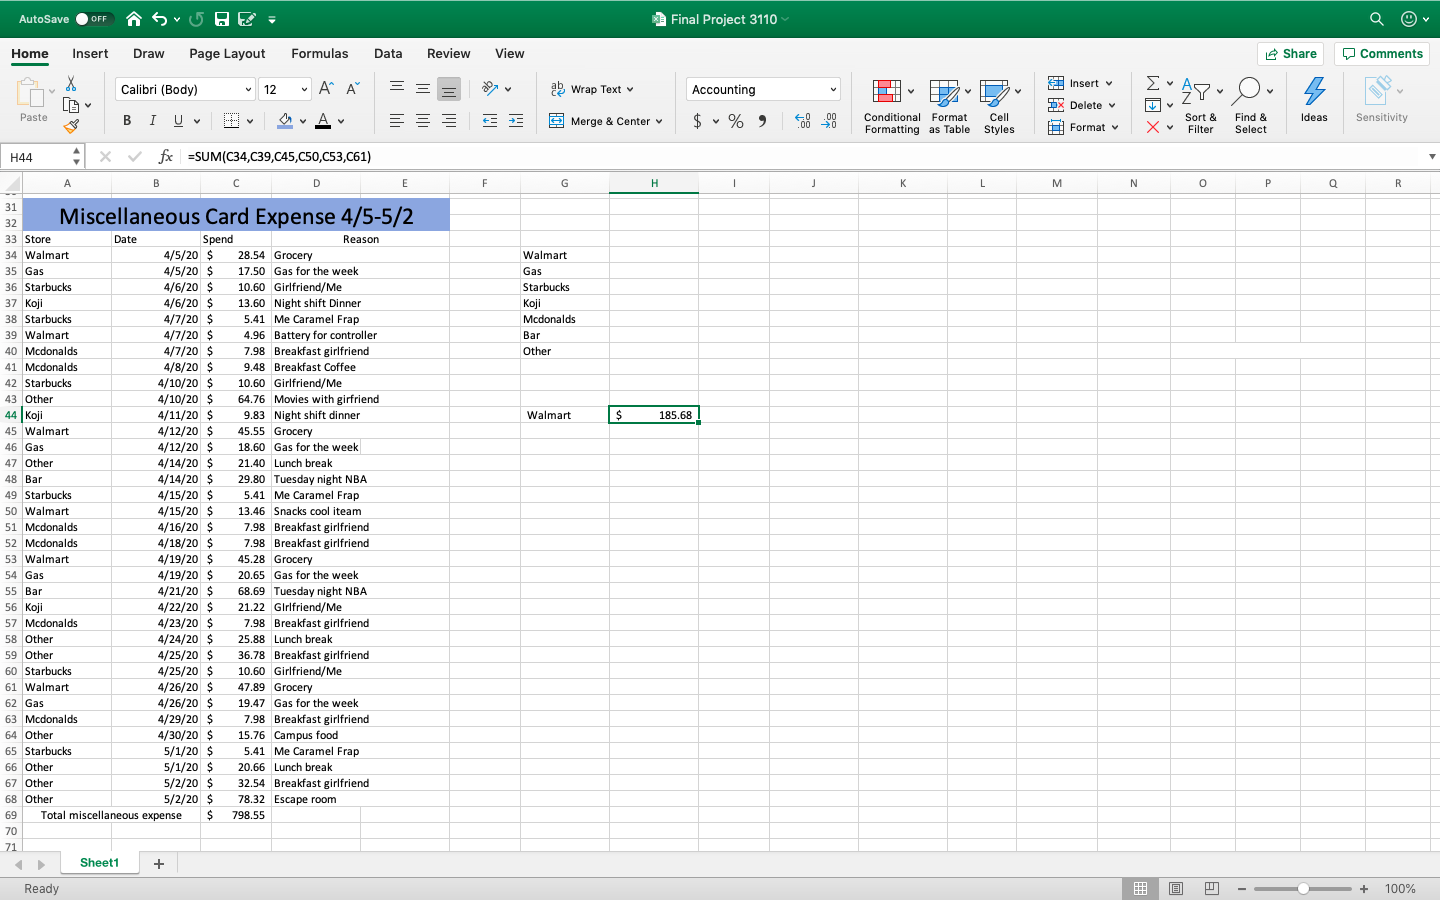
Task: Increase indent icon
Action: [x=516, y=121]
